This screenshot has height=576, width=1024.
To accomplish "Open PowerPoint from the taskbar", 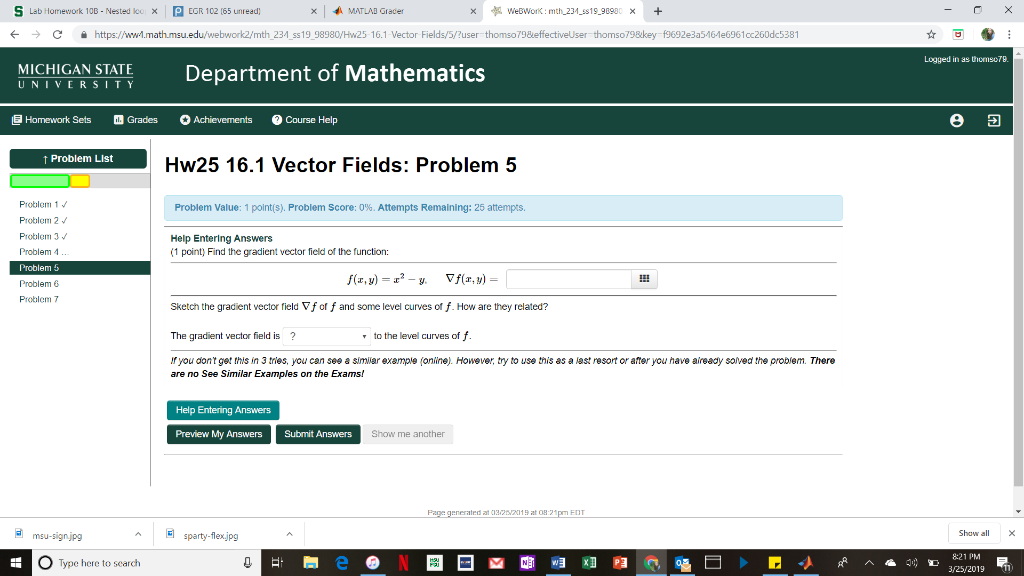I will click(620, 562).
